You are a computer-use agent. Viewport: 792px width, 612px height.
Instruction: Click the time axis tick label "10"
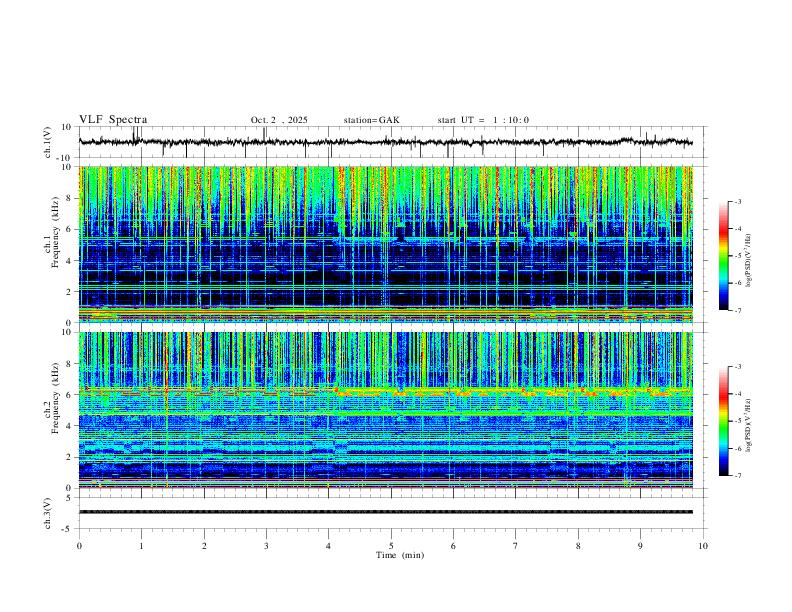703,546
